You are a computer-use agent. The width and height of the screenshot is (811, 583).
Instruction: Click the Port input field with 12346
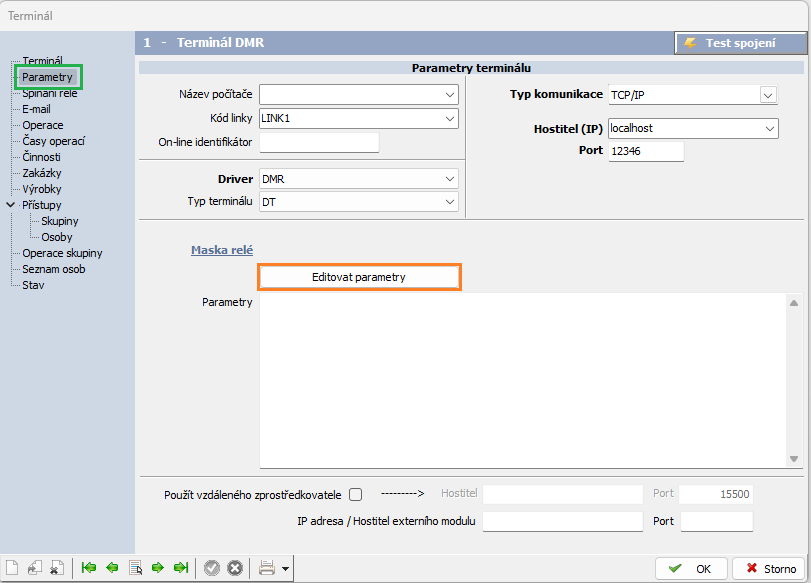[x=645, y=151]
